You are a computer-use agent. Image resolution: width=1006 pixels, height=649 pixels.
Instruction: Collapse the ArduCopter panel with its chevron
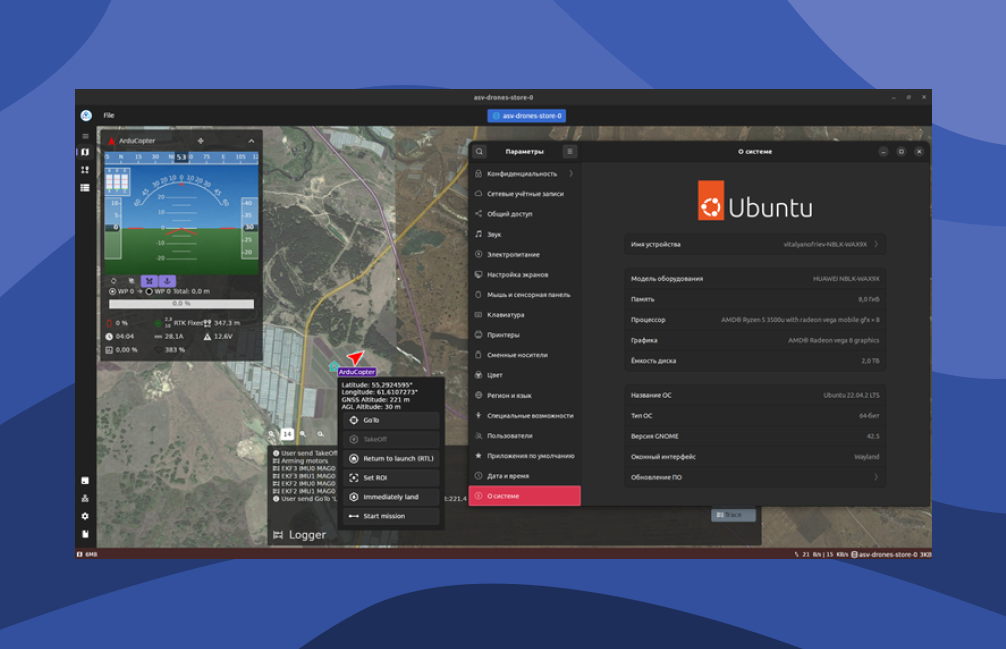coord(251,141)
